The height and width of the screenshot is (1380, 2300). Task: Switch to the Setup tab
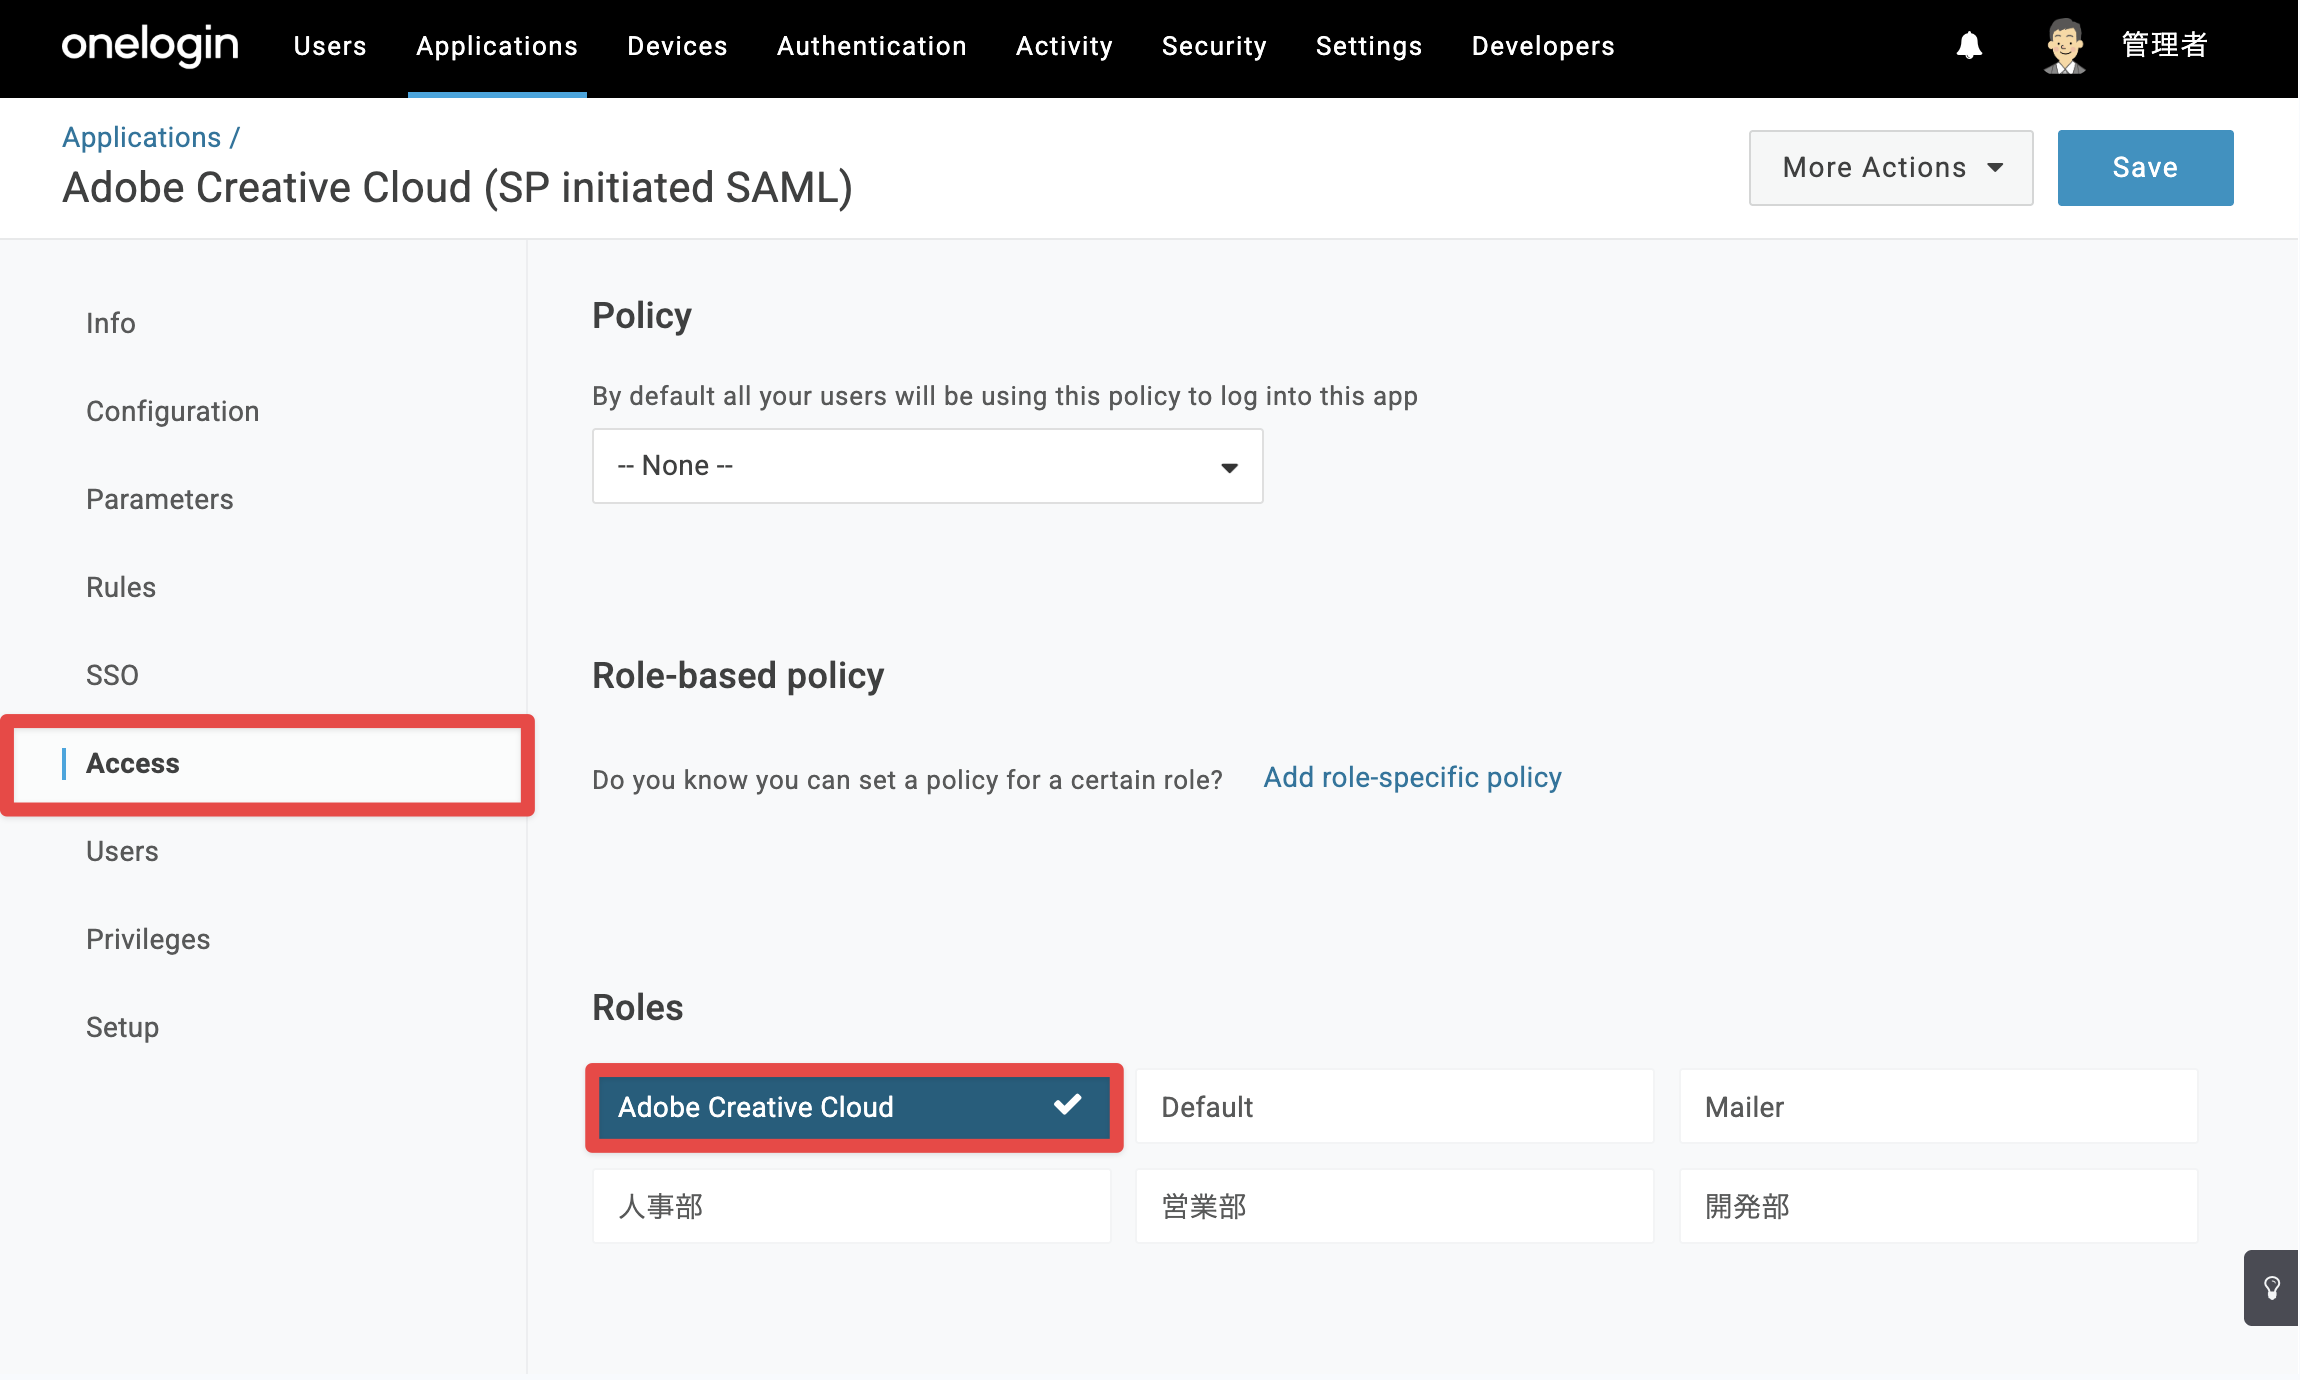[x=122, y=1027]
